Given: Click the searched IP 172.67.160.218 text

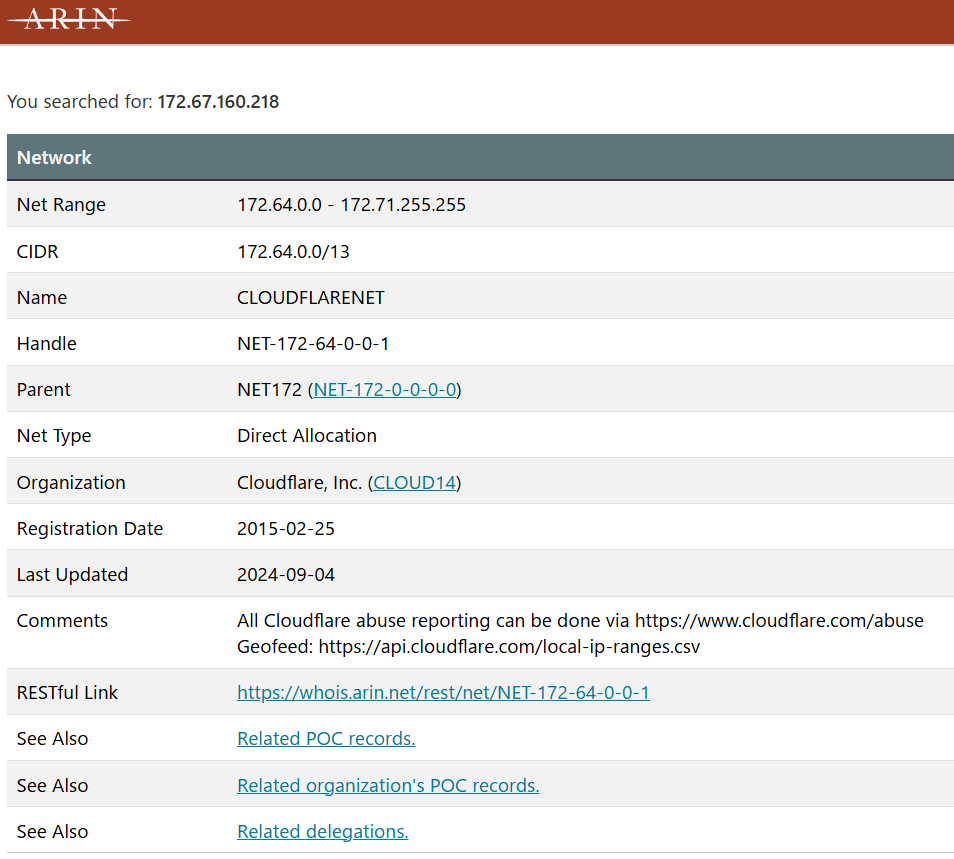Looking at the screenshot, I should (x=218, y=102).
